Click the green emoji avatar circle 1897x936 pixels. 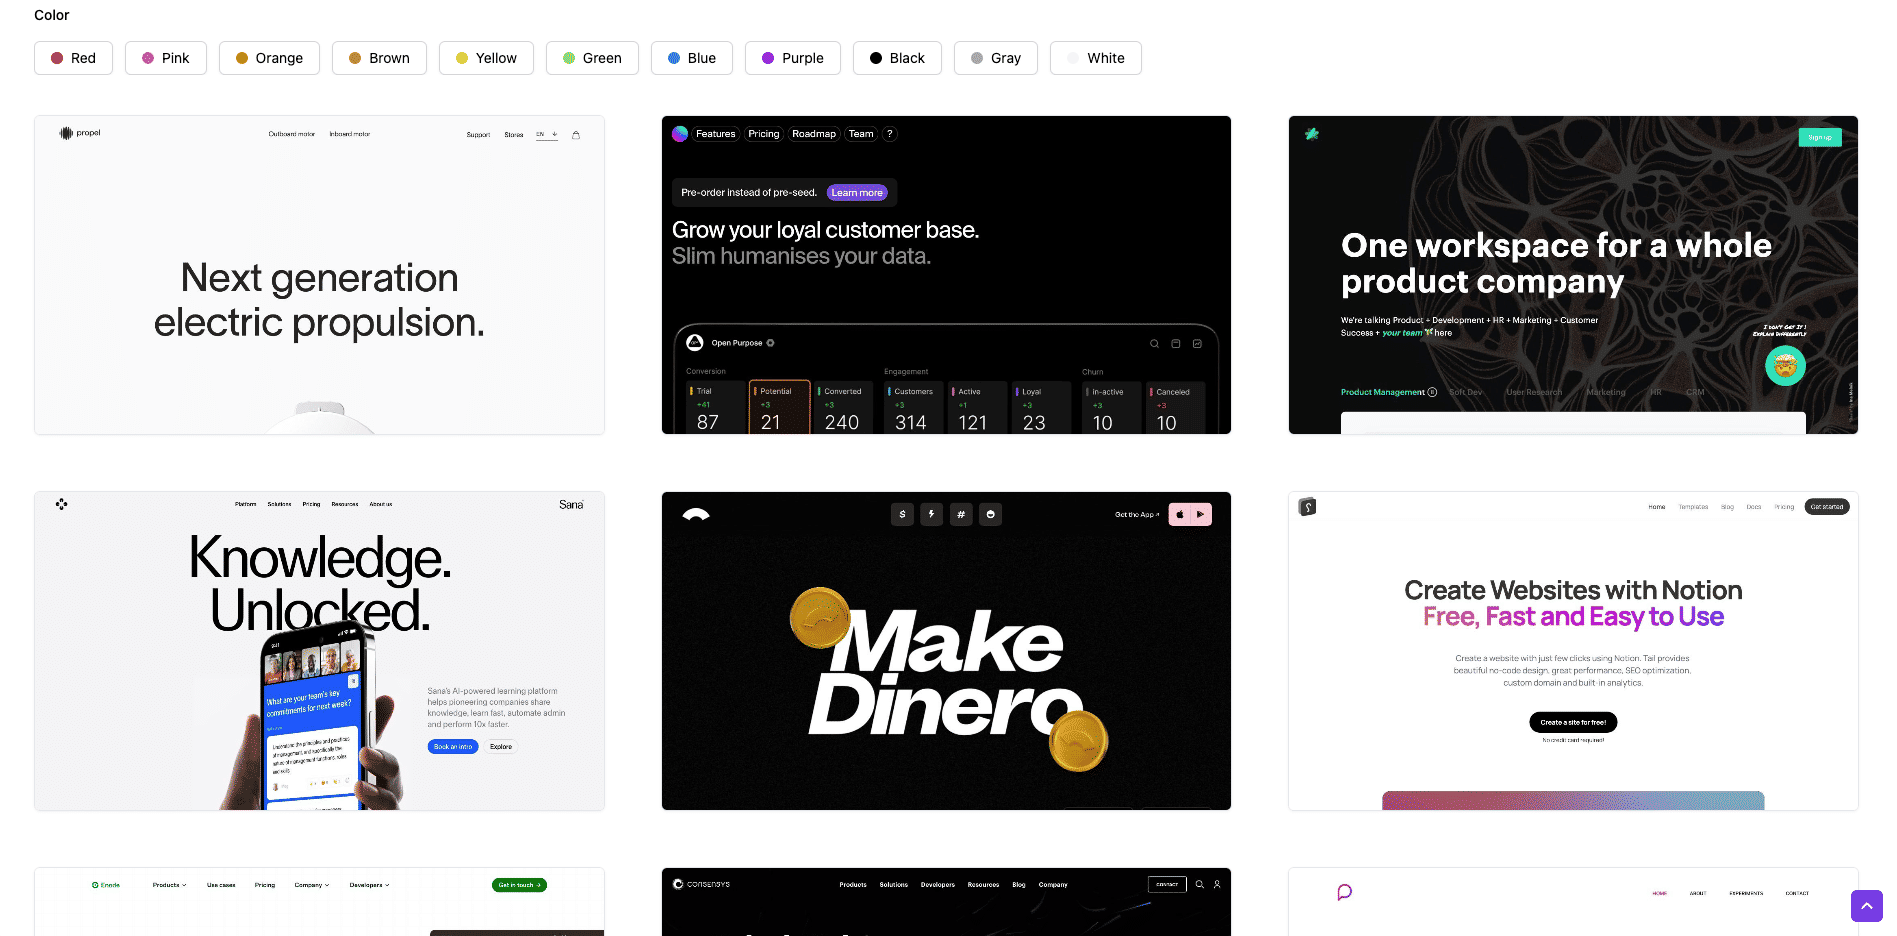coord(1785,365)
